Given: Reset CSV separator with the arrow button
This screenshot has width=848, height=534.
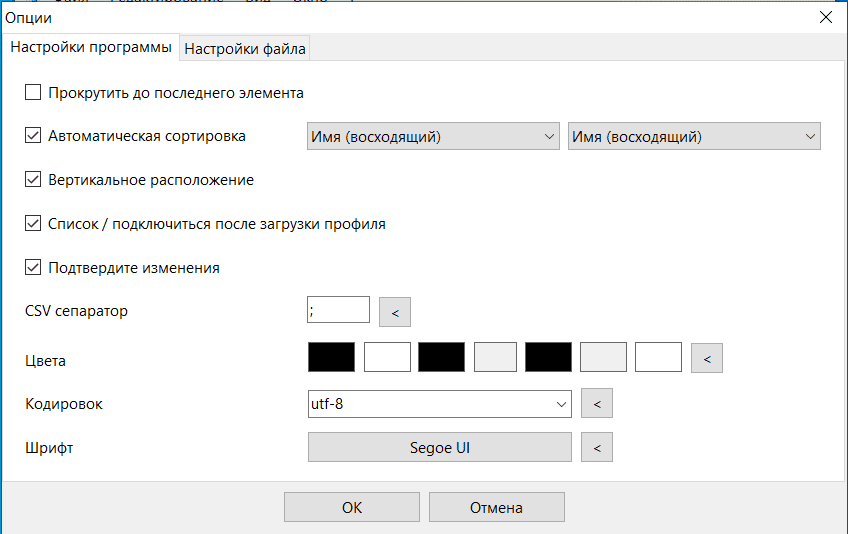Looking at the screenshot, I should click(395, 313).
